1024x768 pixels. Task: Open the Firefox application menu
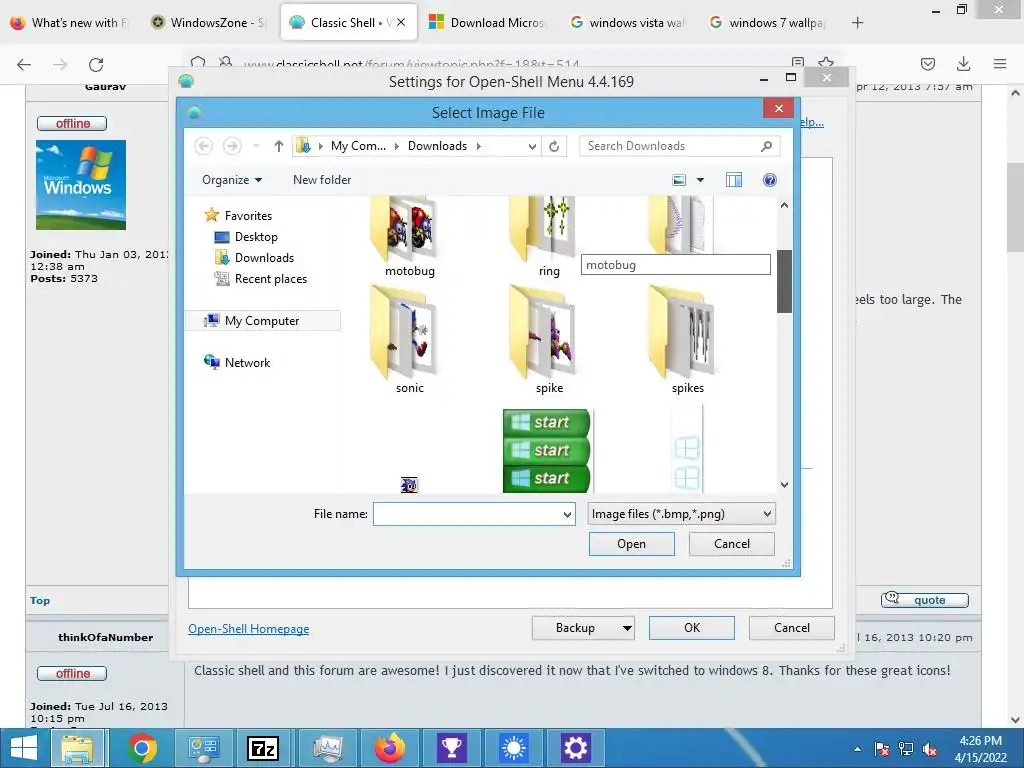pyautogui.click(x=1000, y=64)
